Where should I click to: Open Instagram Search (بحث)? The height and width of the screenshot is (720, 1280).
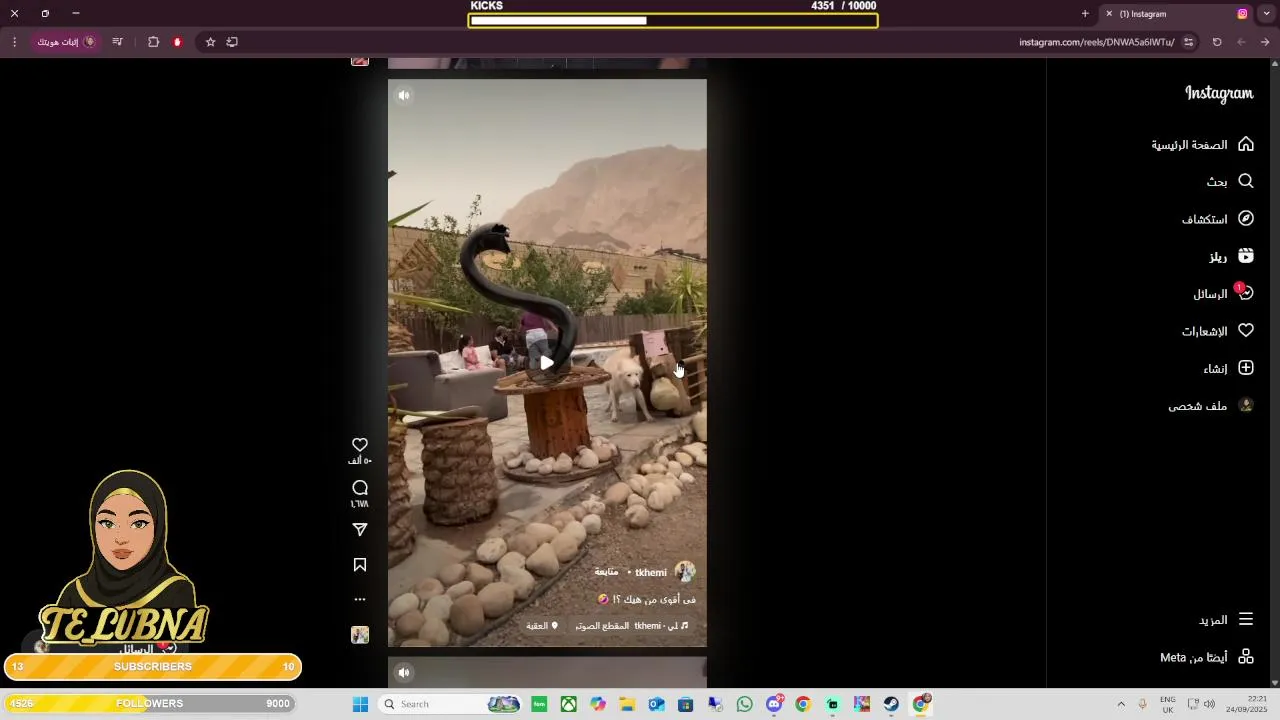tap(1230, 181)
